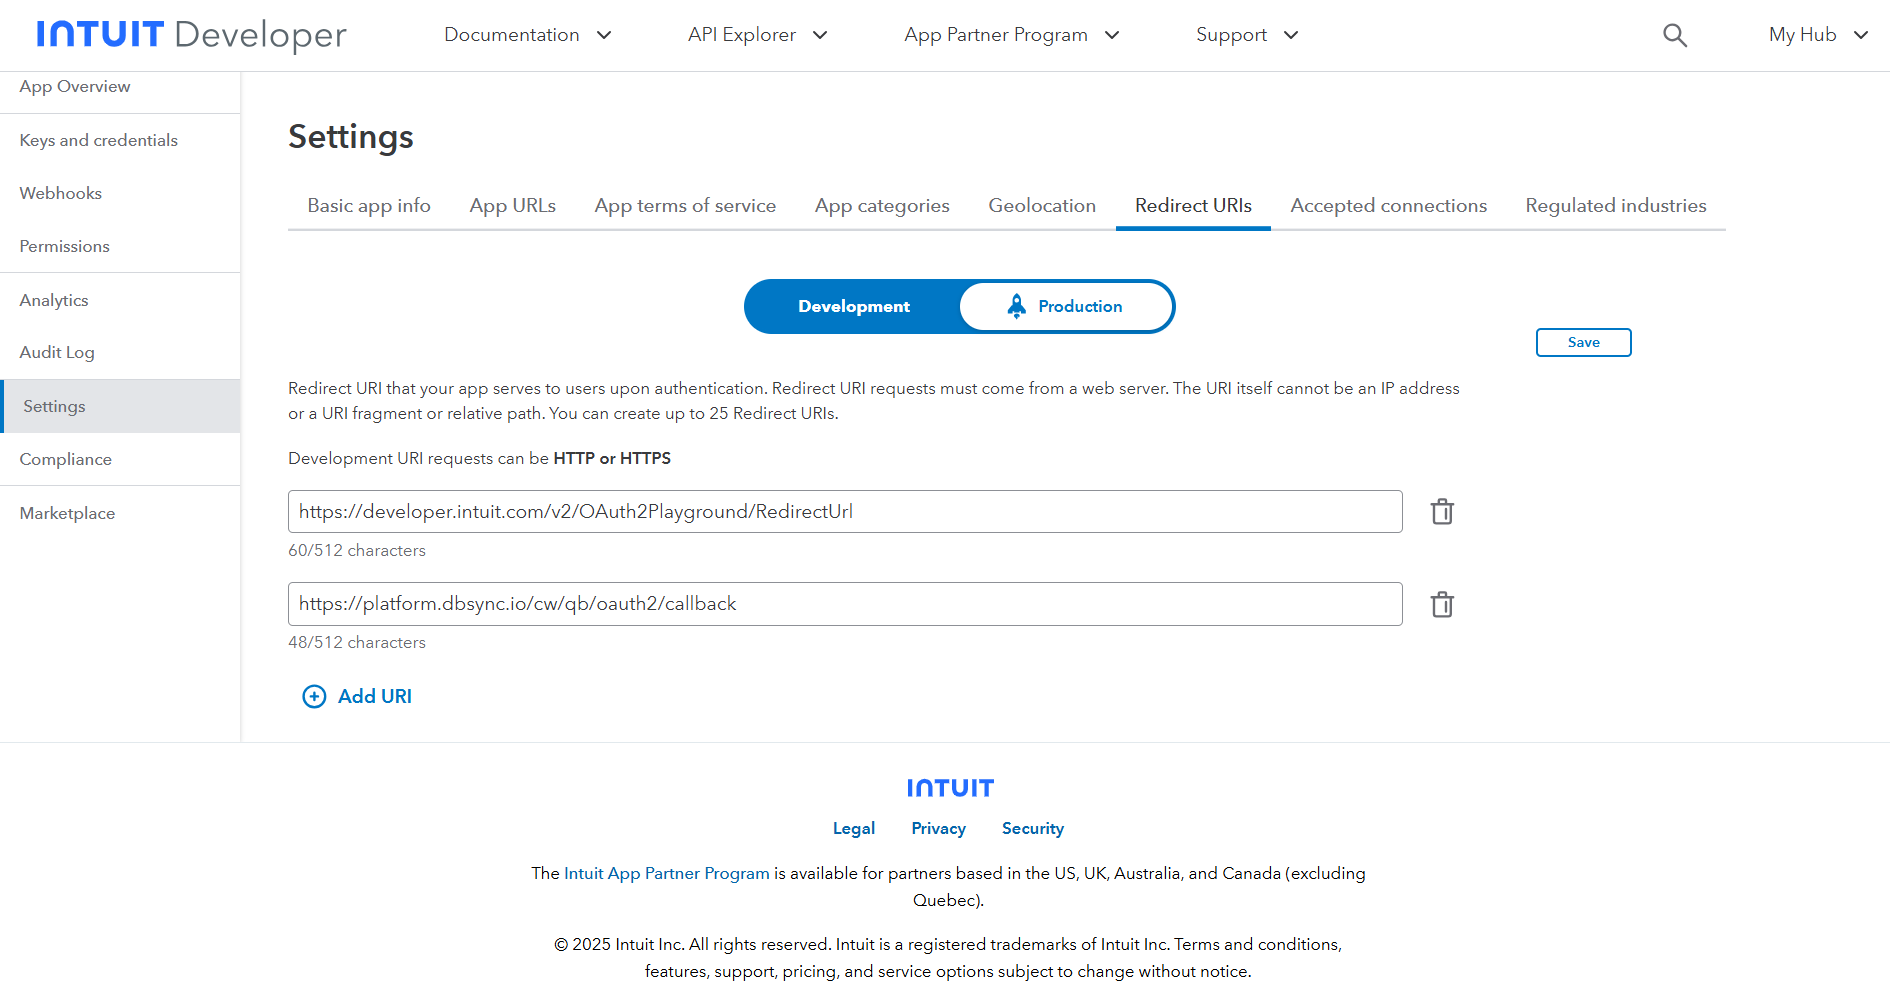1890x991 pixels.
Task: Click the Intuit footer logo
Action: pyautogui.click(x=949, y=788)
